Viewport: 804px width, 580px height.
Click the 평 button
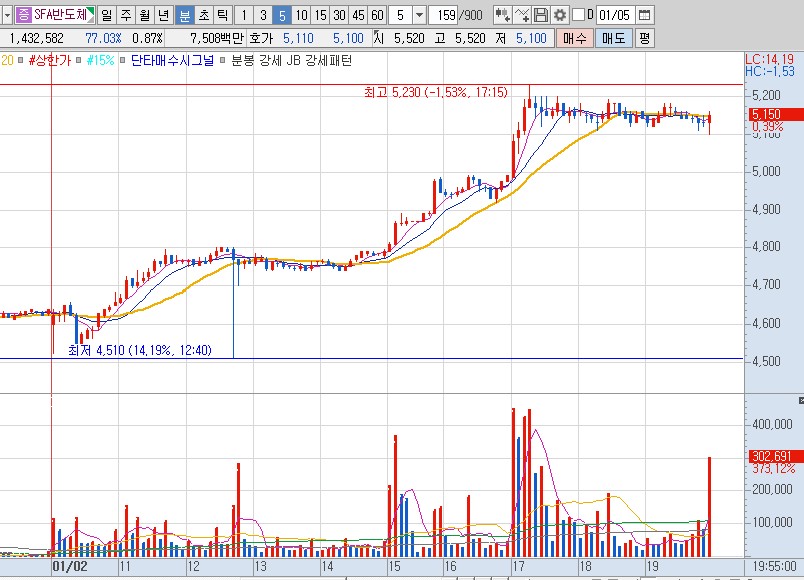tap(645, 38)
